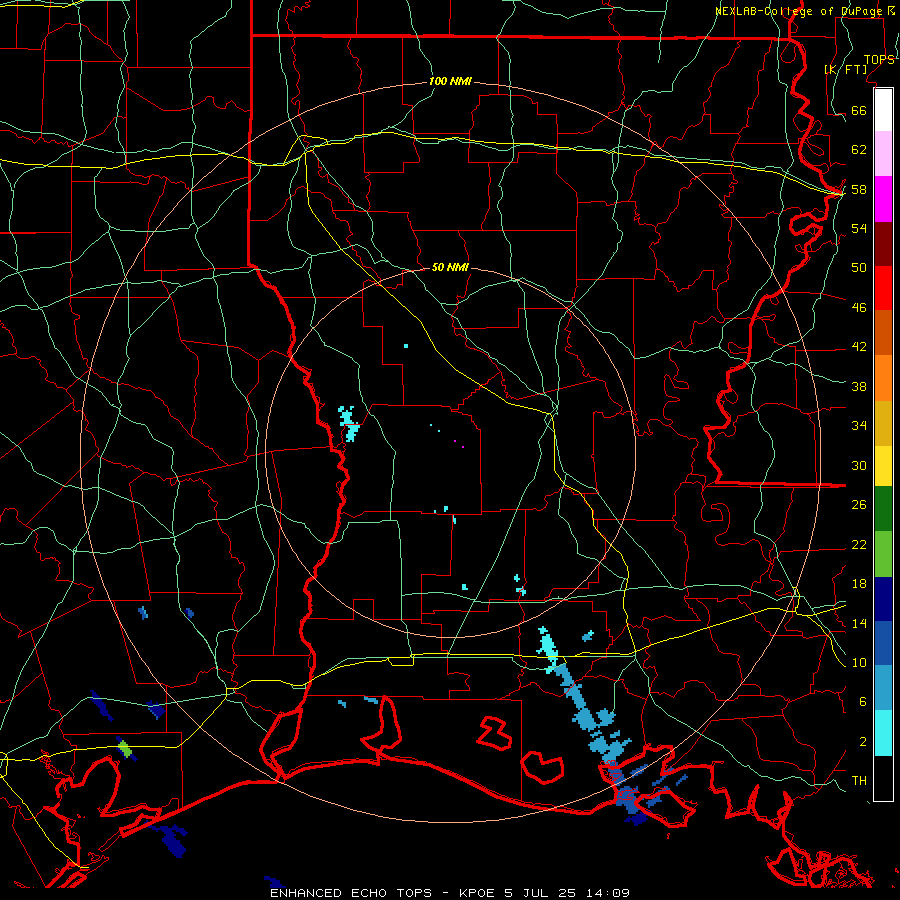The height and width of the screenshot is (900, 900).
Task: Click the '100 NMI' range ring label
Action: click(x=450, y=81)
